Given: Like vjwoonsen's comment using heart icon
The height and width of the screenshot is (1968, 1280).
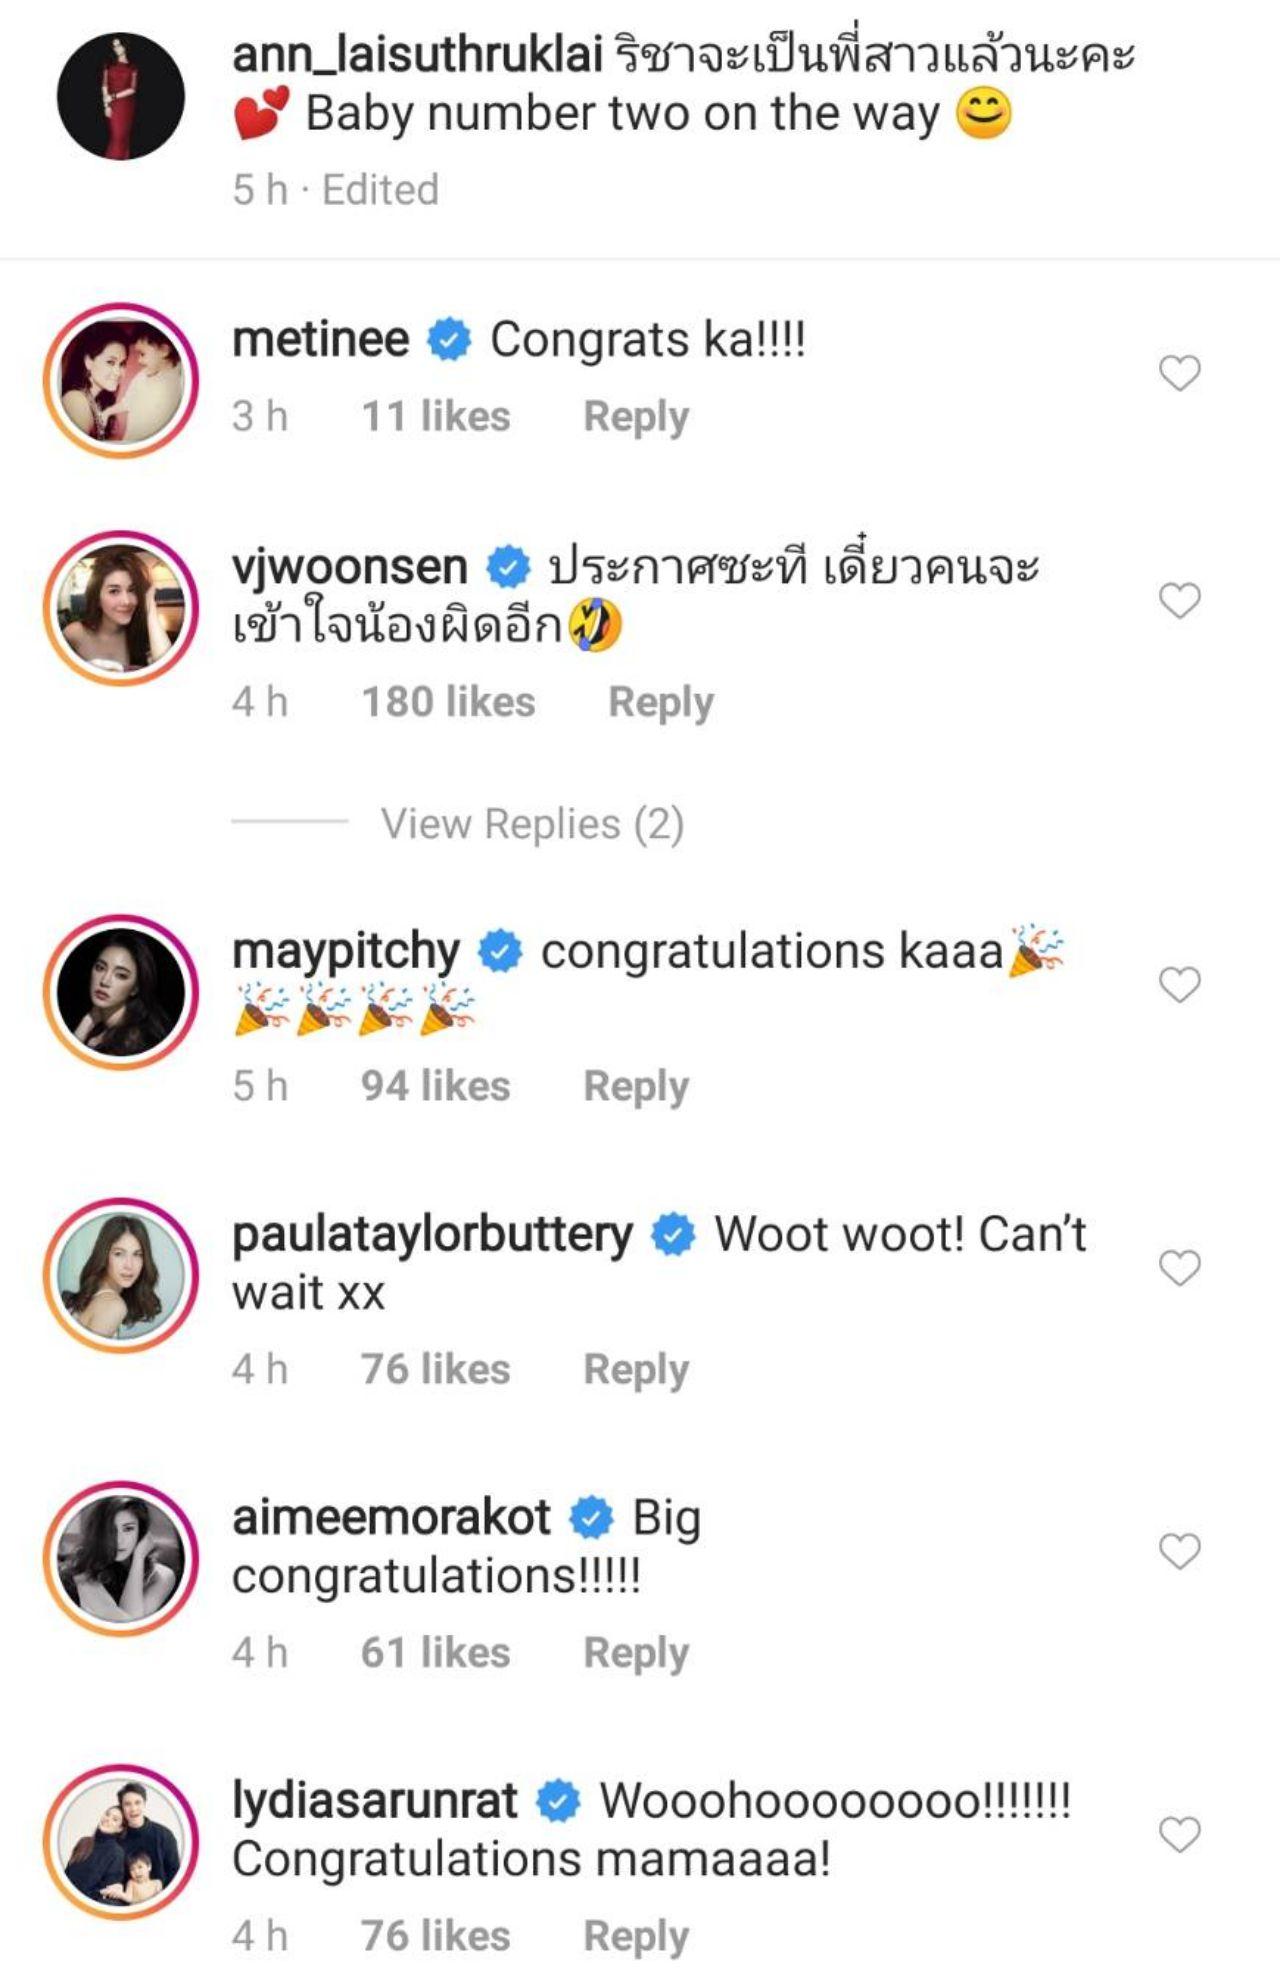Looking at the screenshot, I should (x=1179, y=600).
